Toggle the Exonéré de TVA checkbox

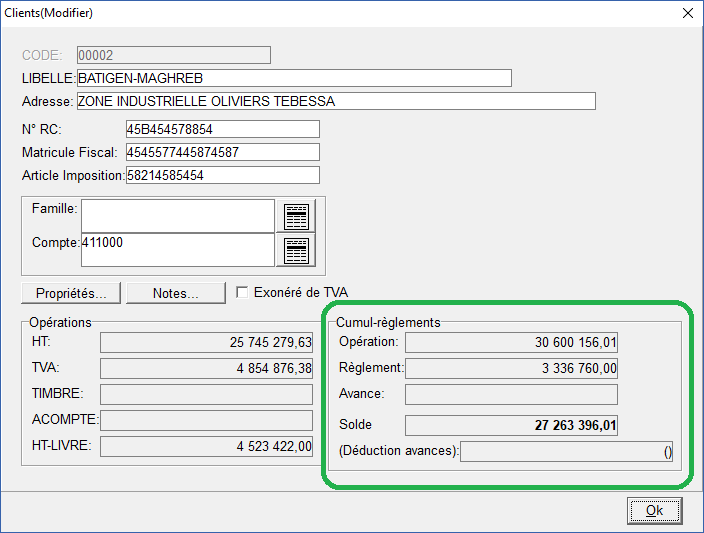[242, 292]
